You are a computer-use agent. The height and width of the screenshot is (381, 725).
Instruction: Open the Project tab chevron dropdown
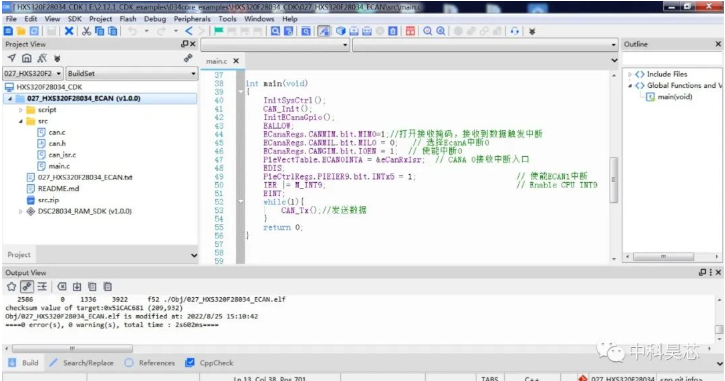click(x=194, y=255)
